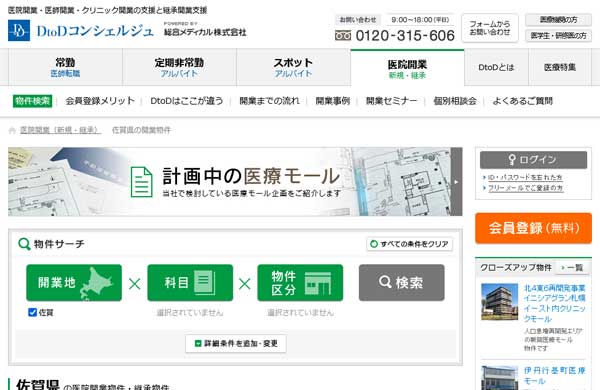Open the 開業地 location selector with Japan map
Screen dimensions: 600x390
point(74,283)
